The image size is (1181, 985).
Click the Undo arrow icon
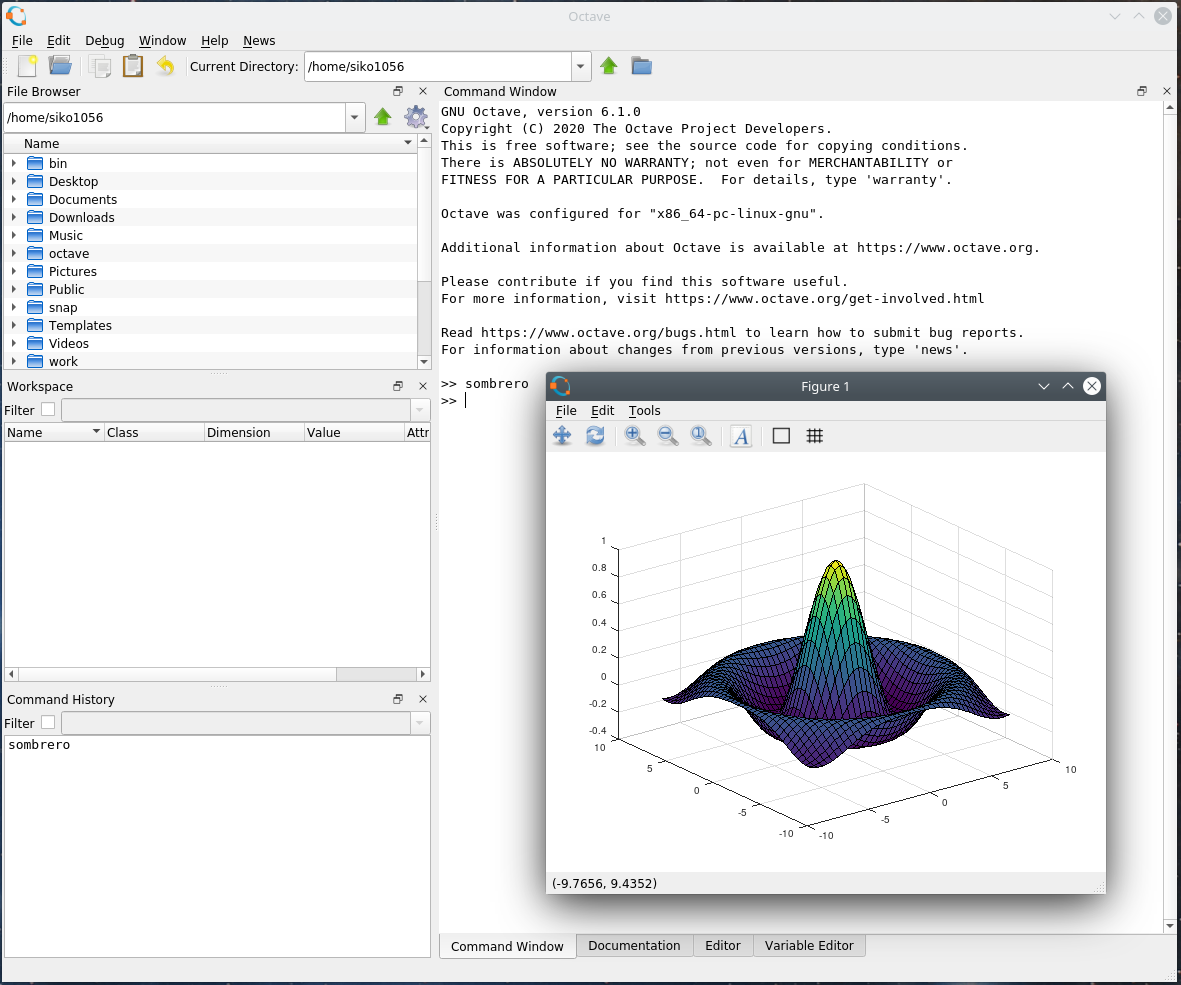click(166, 66)
